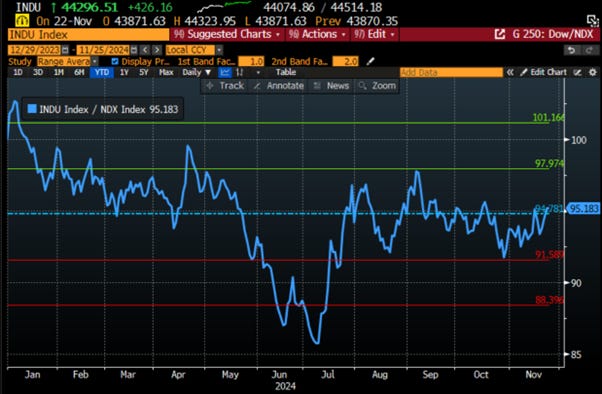Viewport: 602px width, 394px height.
Task: Activate Track crosshair tool
Action: 225,86
